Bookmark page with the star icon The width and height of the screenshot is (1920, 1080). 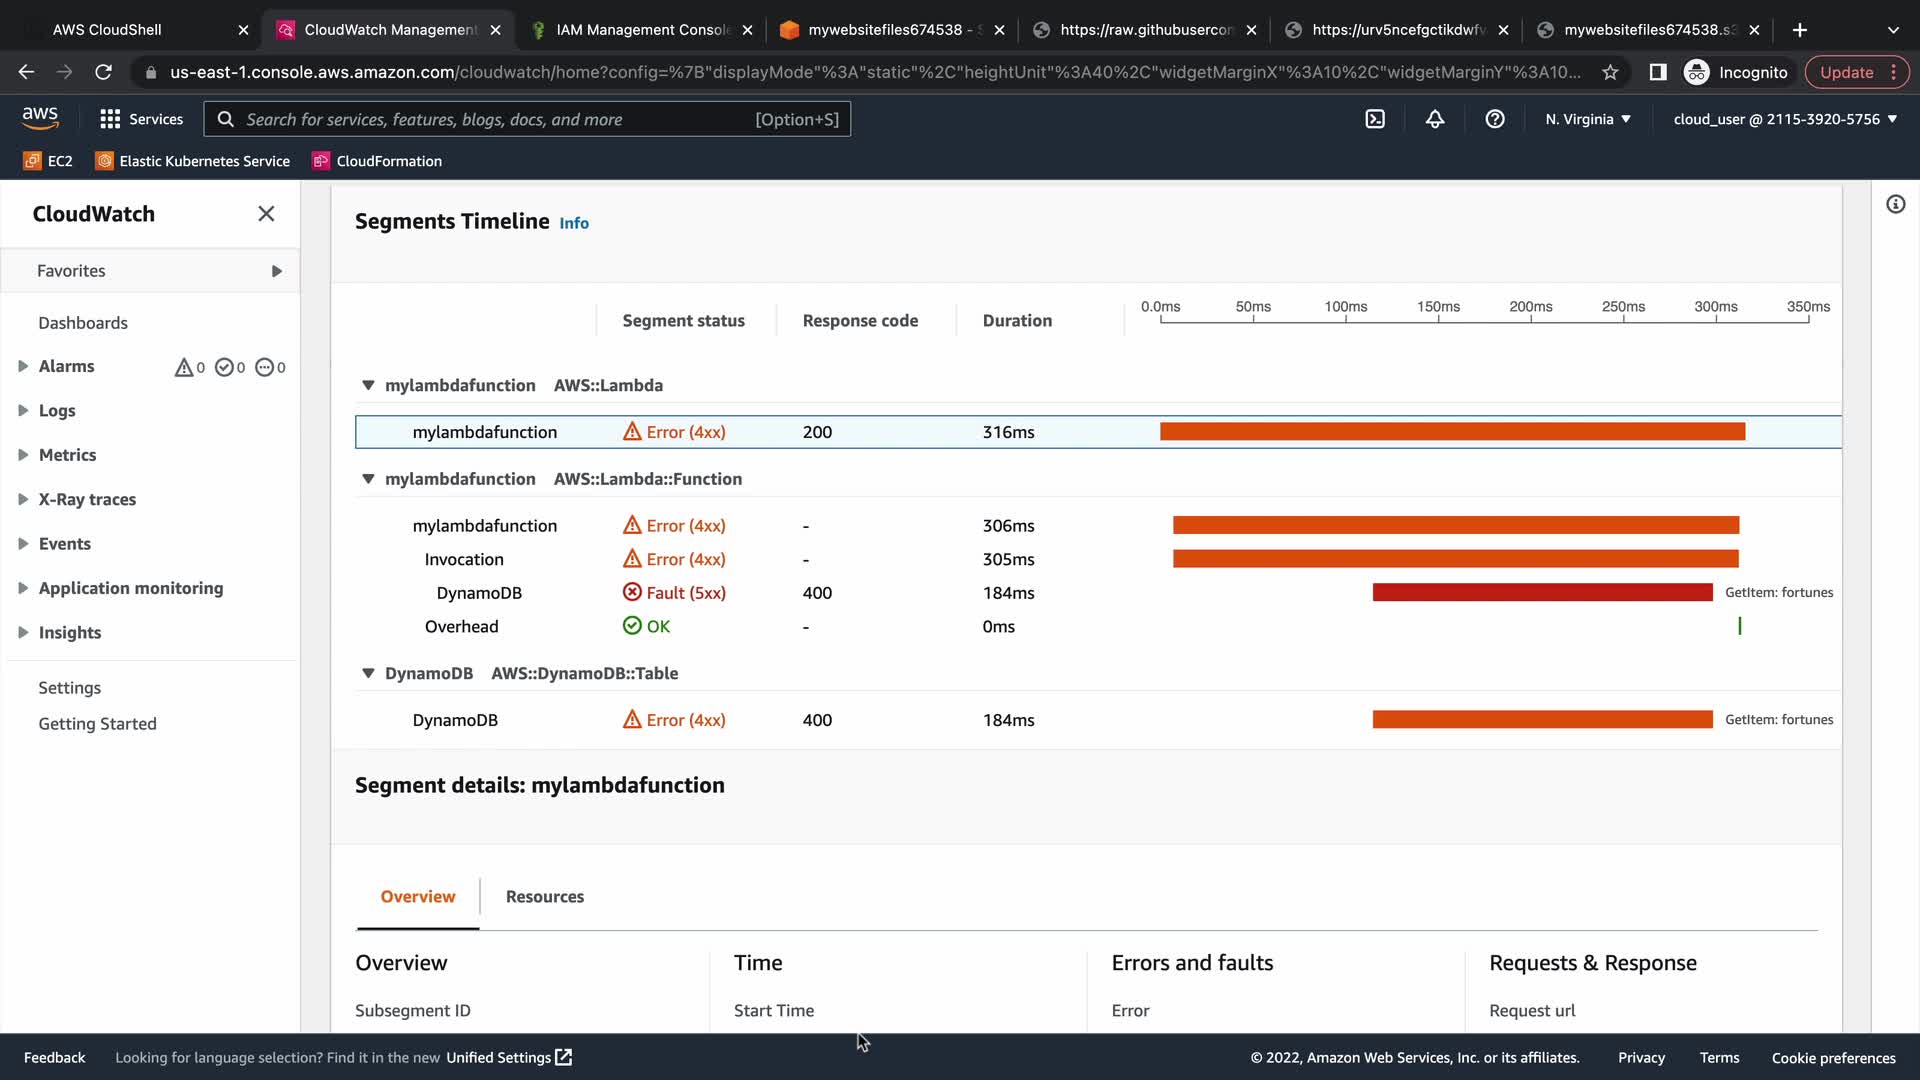(x=1610, y=72)
